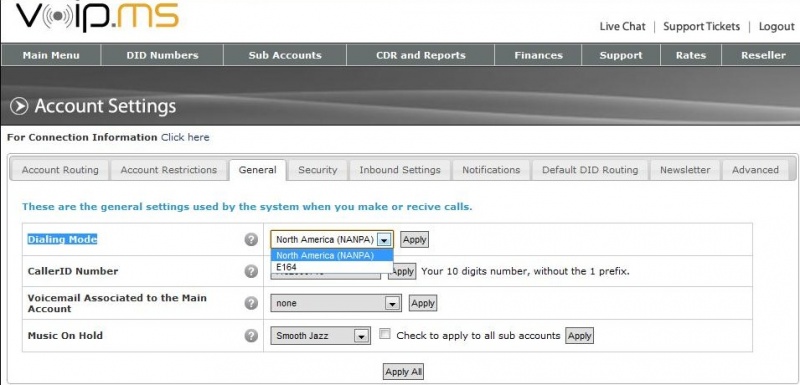800x385 pixels.
Task: Click the Account Settings arrow circle icon
Action: coord(19,106)
